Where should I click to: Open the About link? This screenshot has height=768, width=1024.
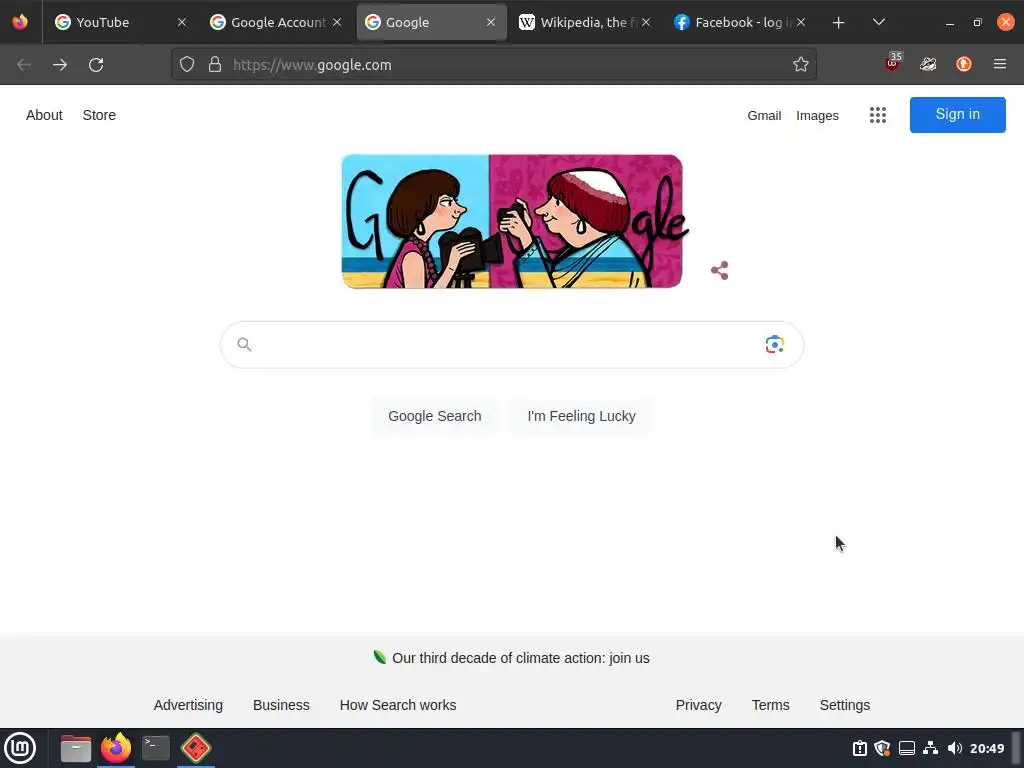coord(44,115)
